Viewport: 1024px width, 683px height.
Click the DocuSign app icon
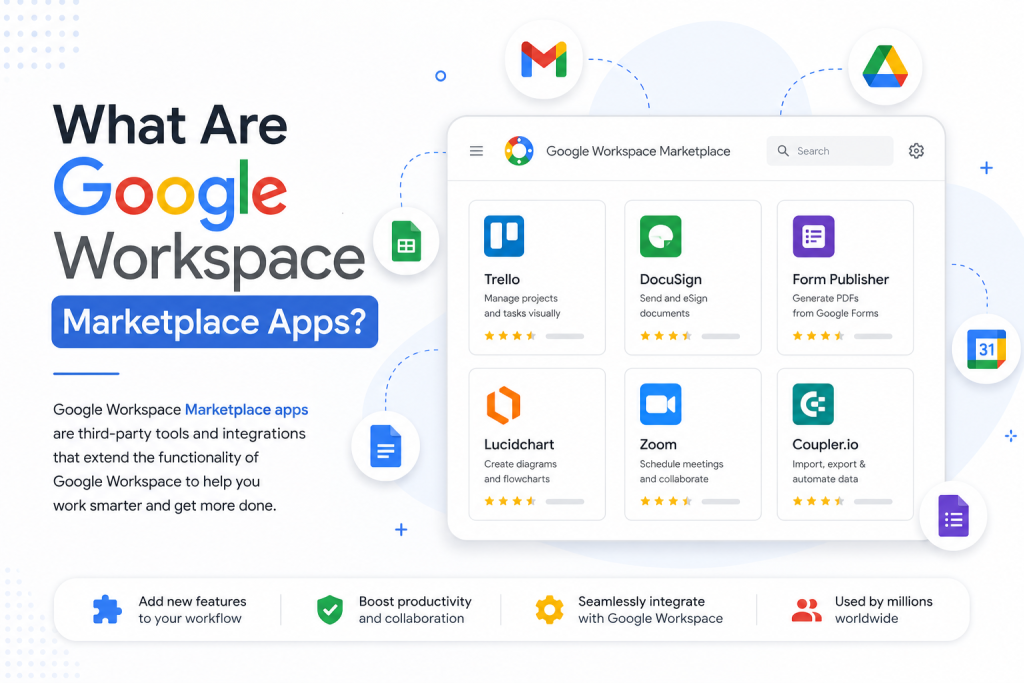660,236
